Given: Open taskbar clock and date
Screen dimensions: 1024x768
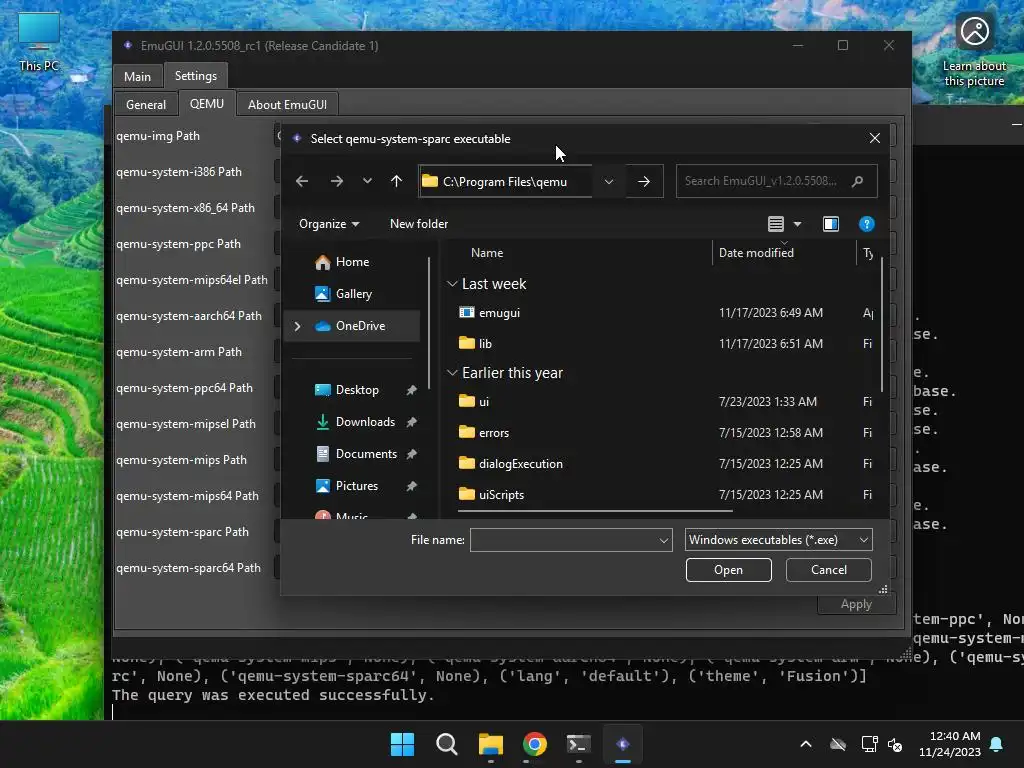Looking at the screenshot, I should click(950, 744).
